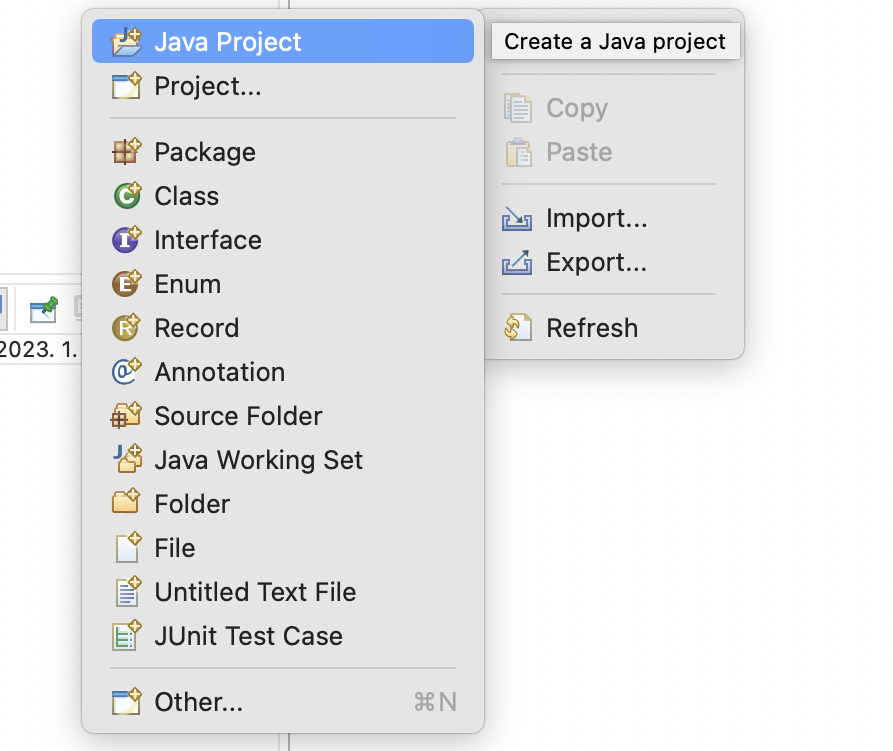Click the pin icon in the toolbar
Image resolution: width=893 pixels, height=751 pixels.
pyautogui.click(x=44, y=309)
